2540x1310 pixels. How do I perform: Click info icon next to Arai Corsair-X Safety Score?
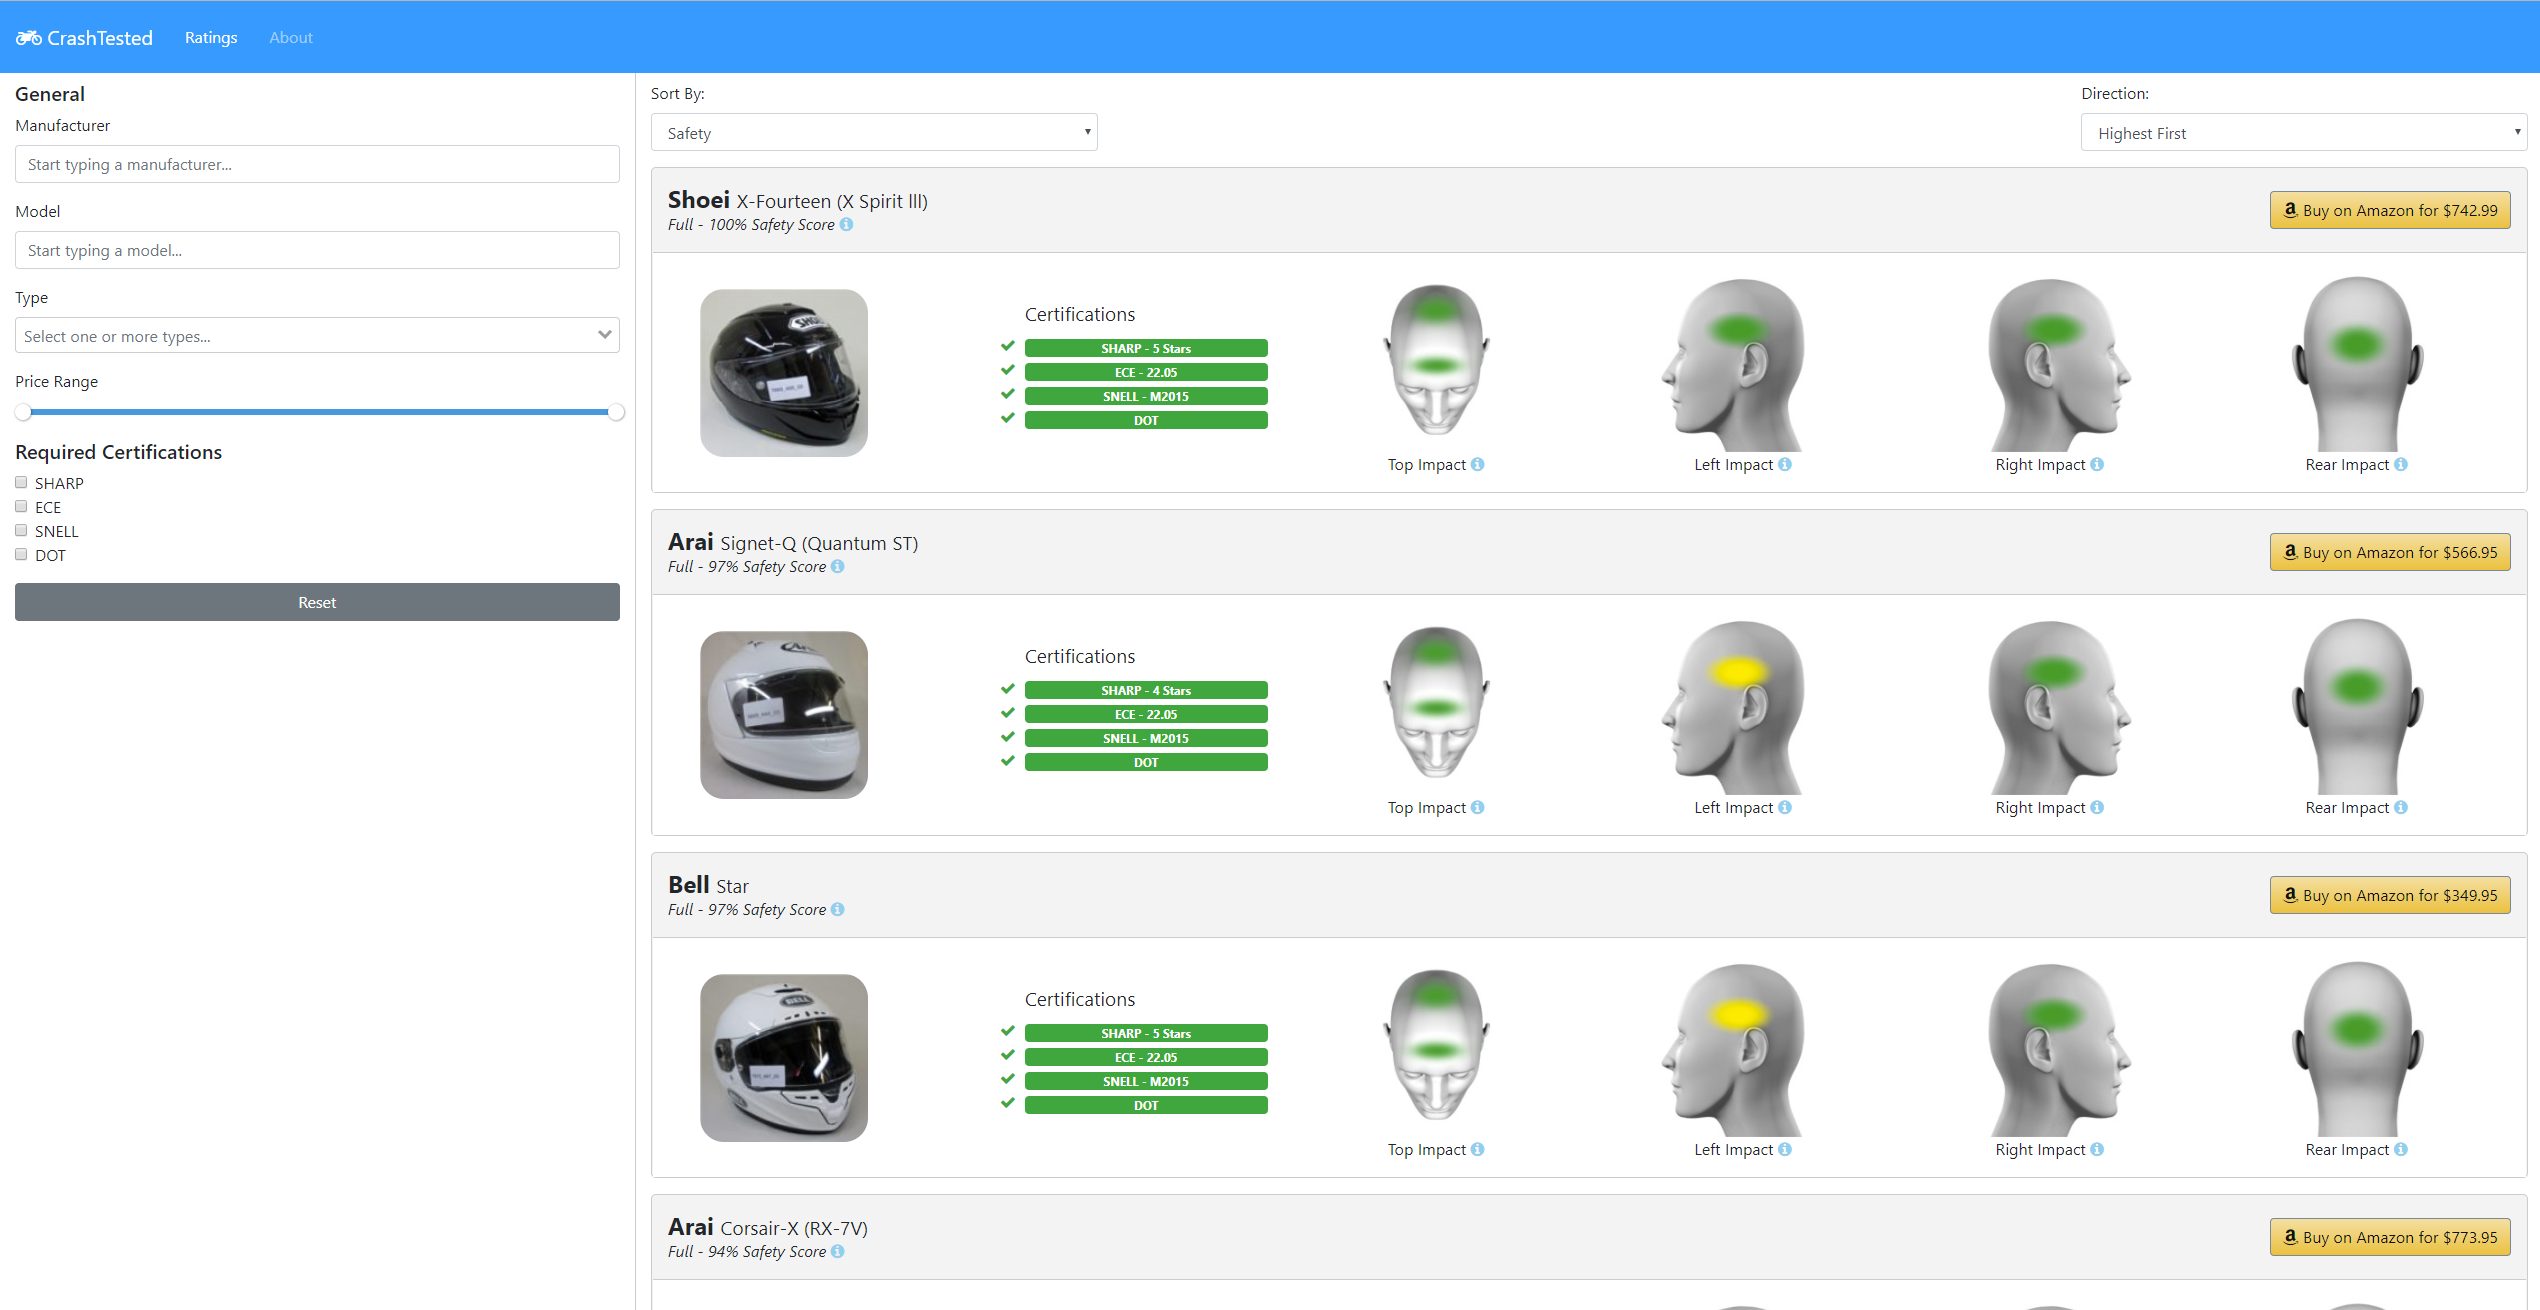pos(838,1252)
